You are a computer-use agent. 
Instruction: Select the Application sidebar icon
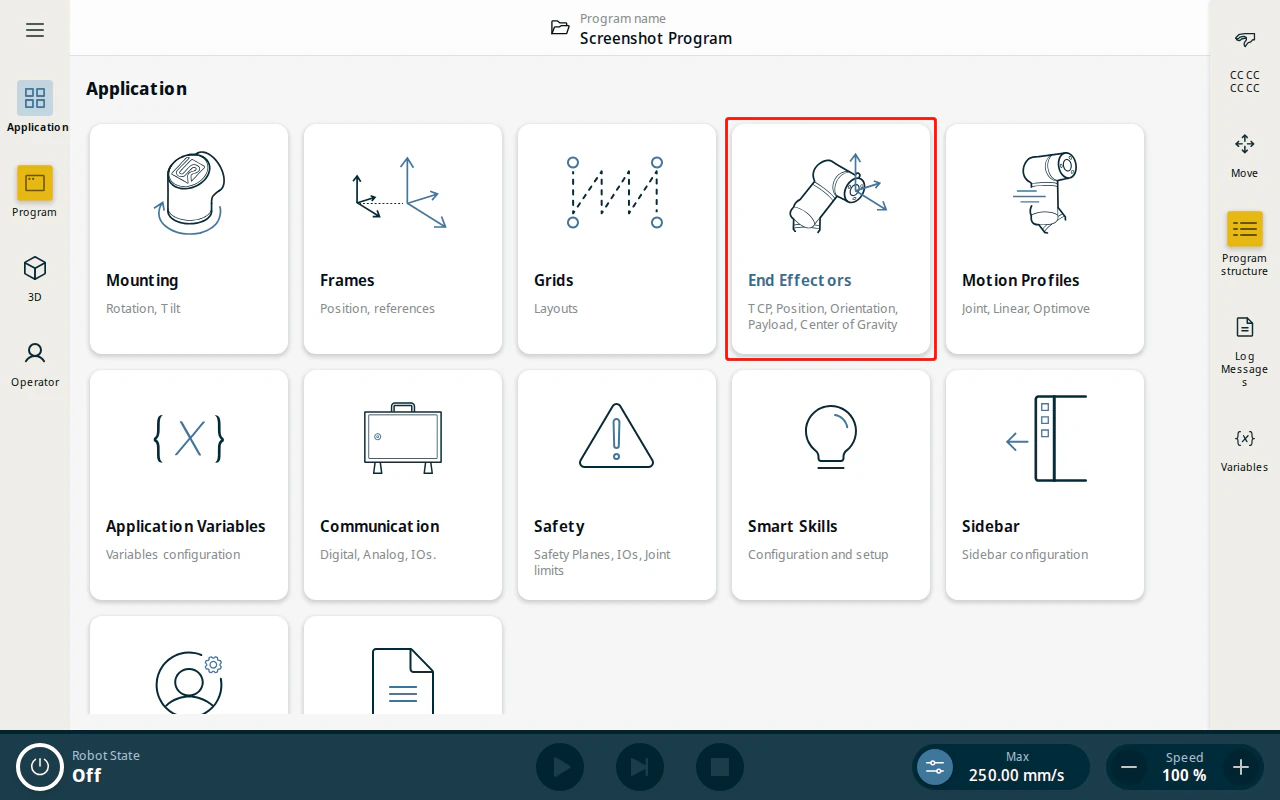(x=35, y=98)
